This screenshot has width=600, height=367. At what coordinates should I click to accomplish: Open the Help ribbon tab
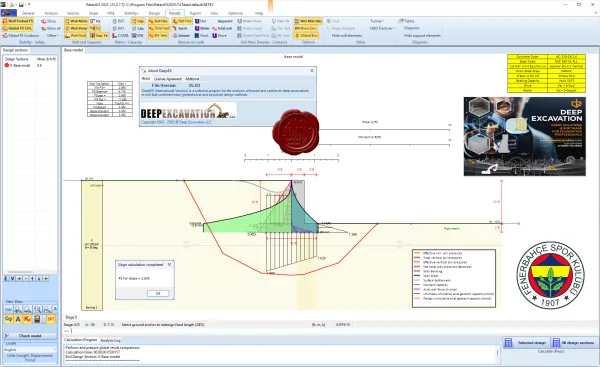tap(259, 13)
